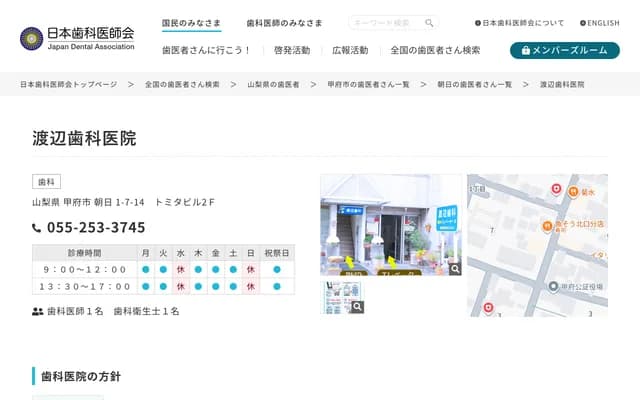
Task: Click the keyword search input field
Action: coord(393,23)
